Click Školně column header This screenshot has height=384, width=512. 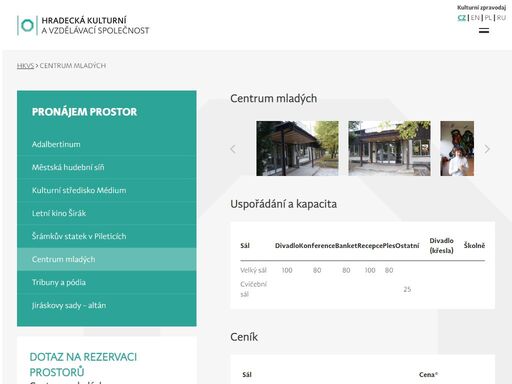coord(474,246)
